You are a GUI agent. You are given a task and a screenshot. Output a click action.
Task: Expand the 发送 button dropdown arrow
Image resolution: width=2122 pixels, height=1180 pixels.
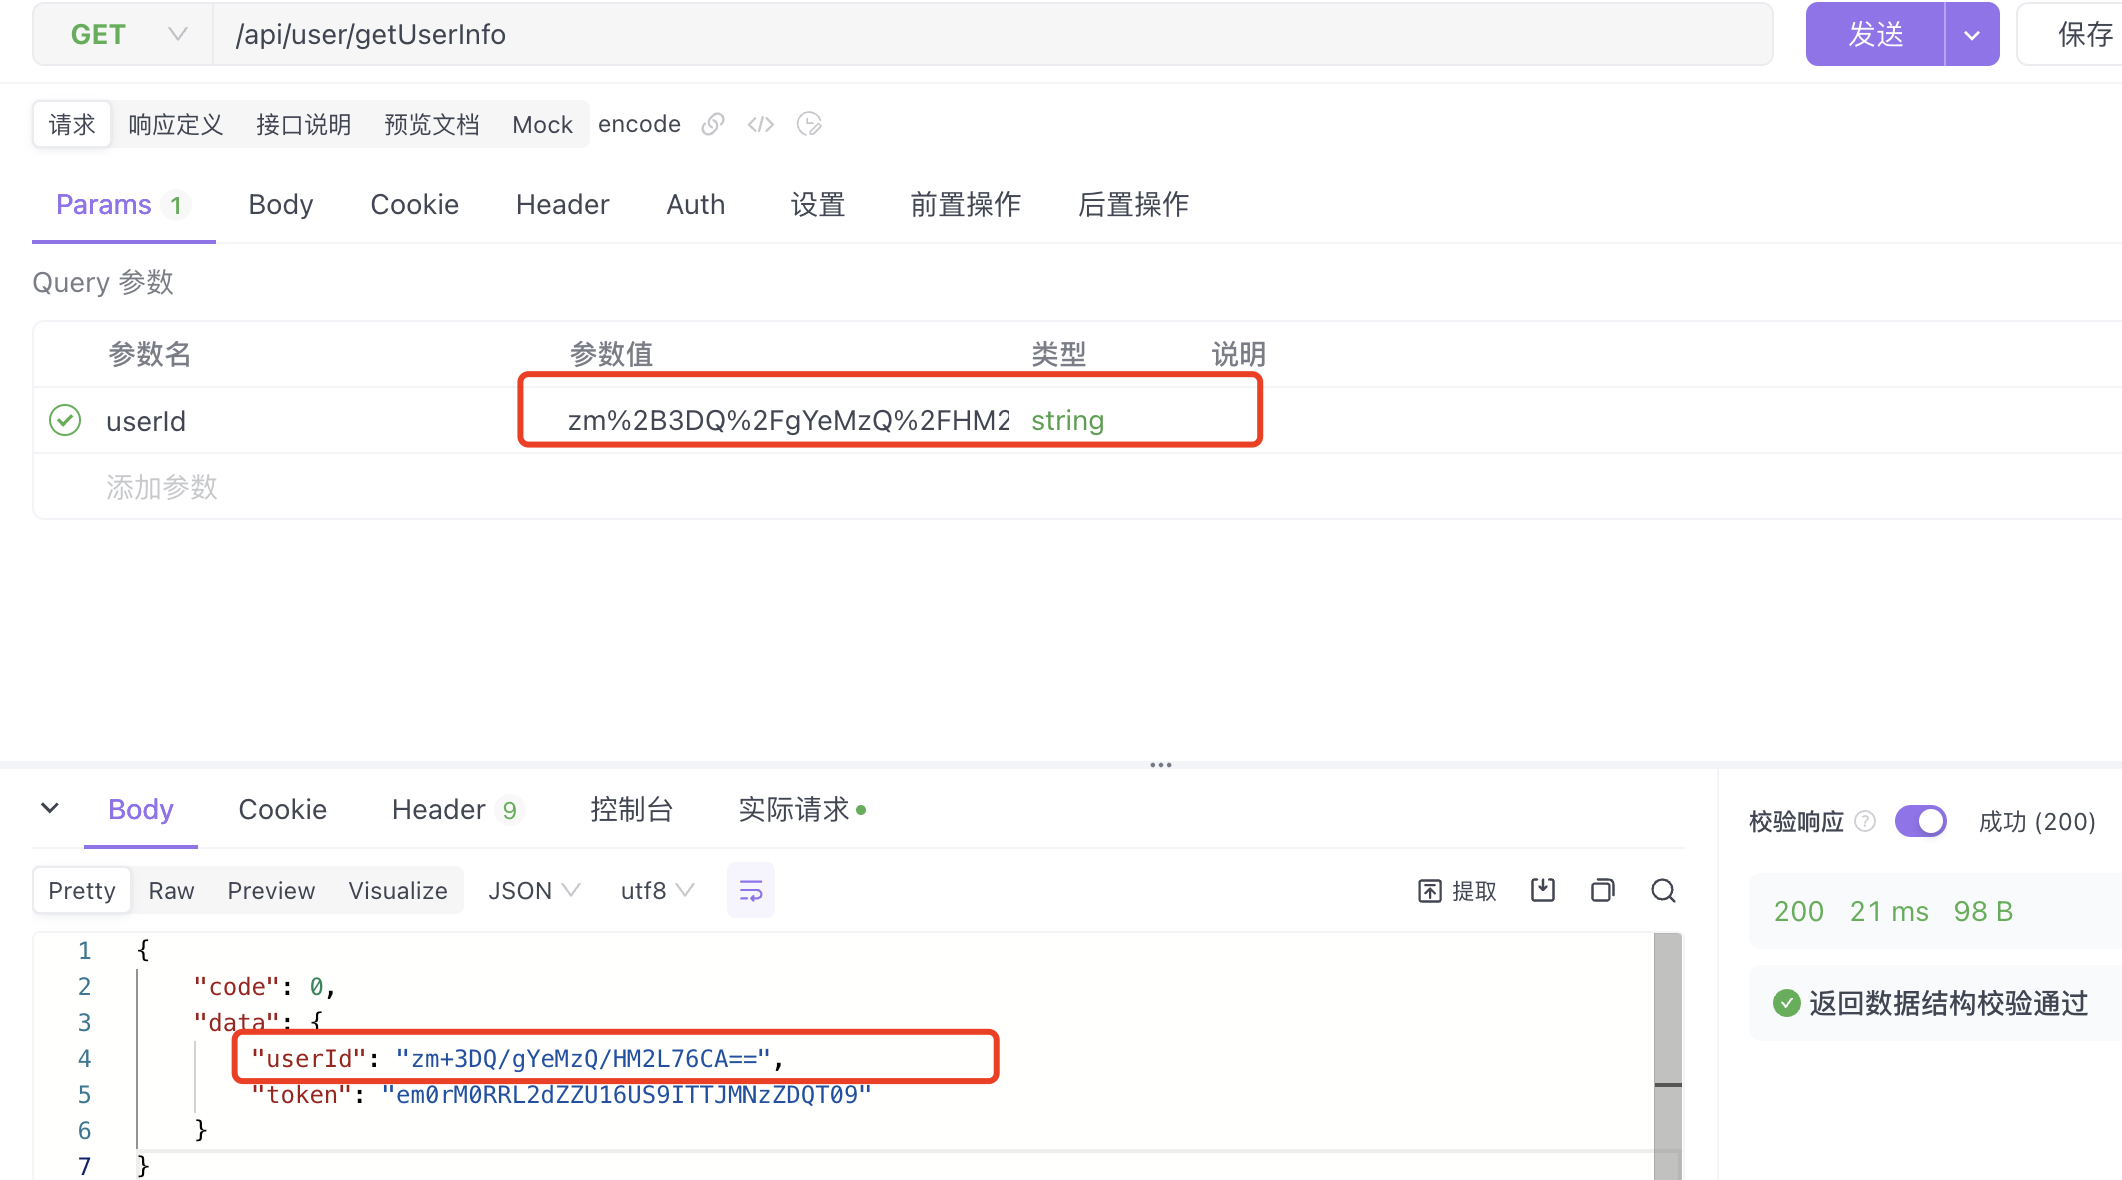1971,35
